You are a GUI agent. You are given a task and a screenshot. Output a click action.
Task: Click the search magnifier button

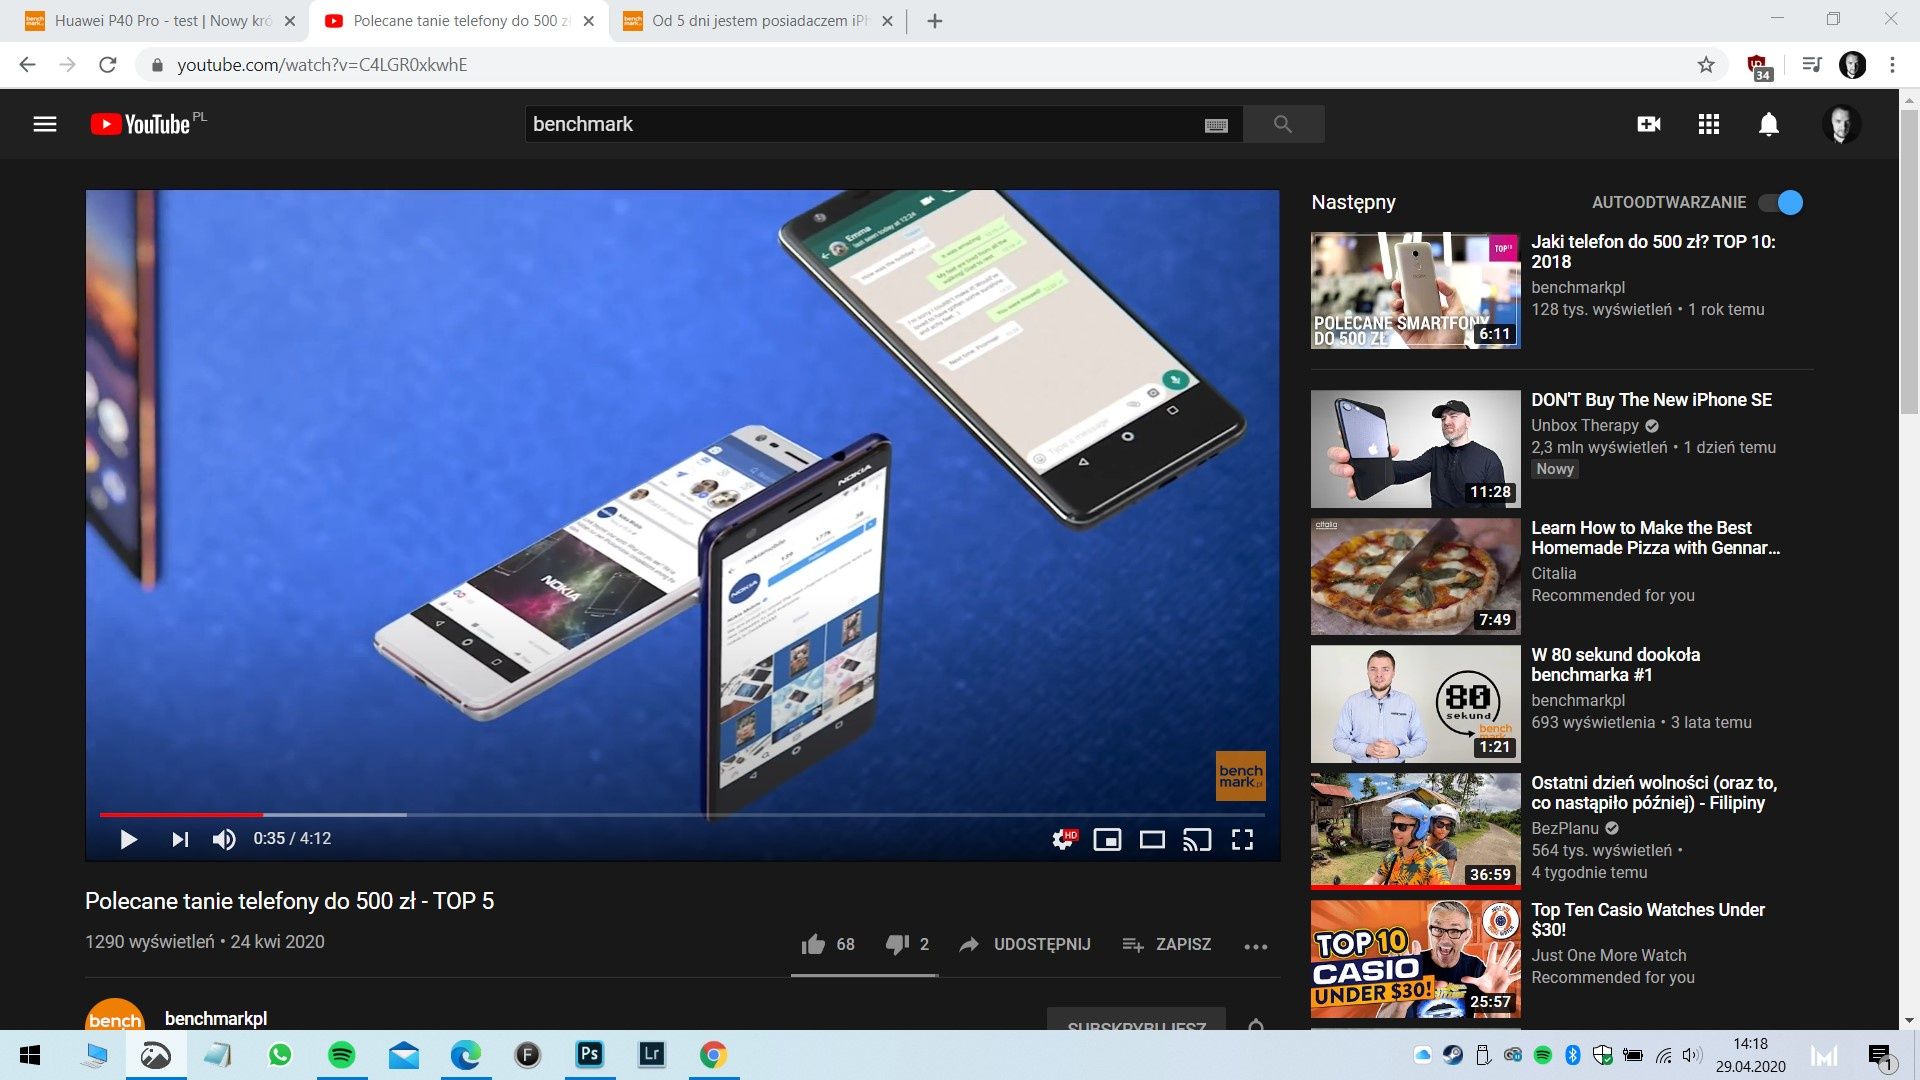point(1283,124)
